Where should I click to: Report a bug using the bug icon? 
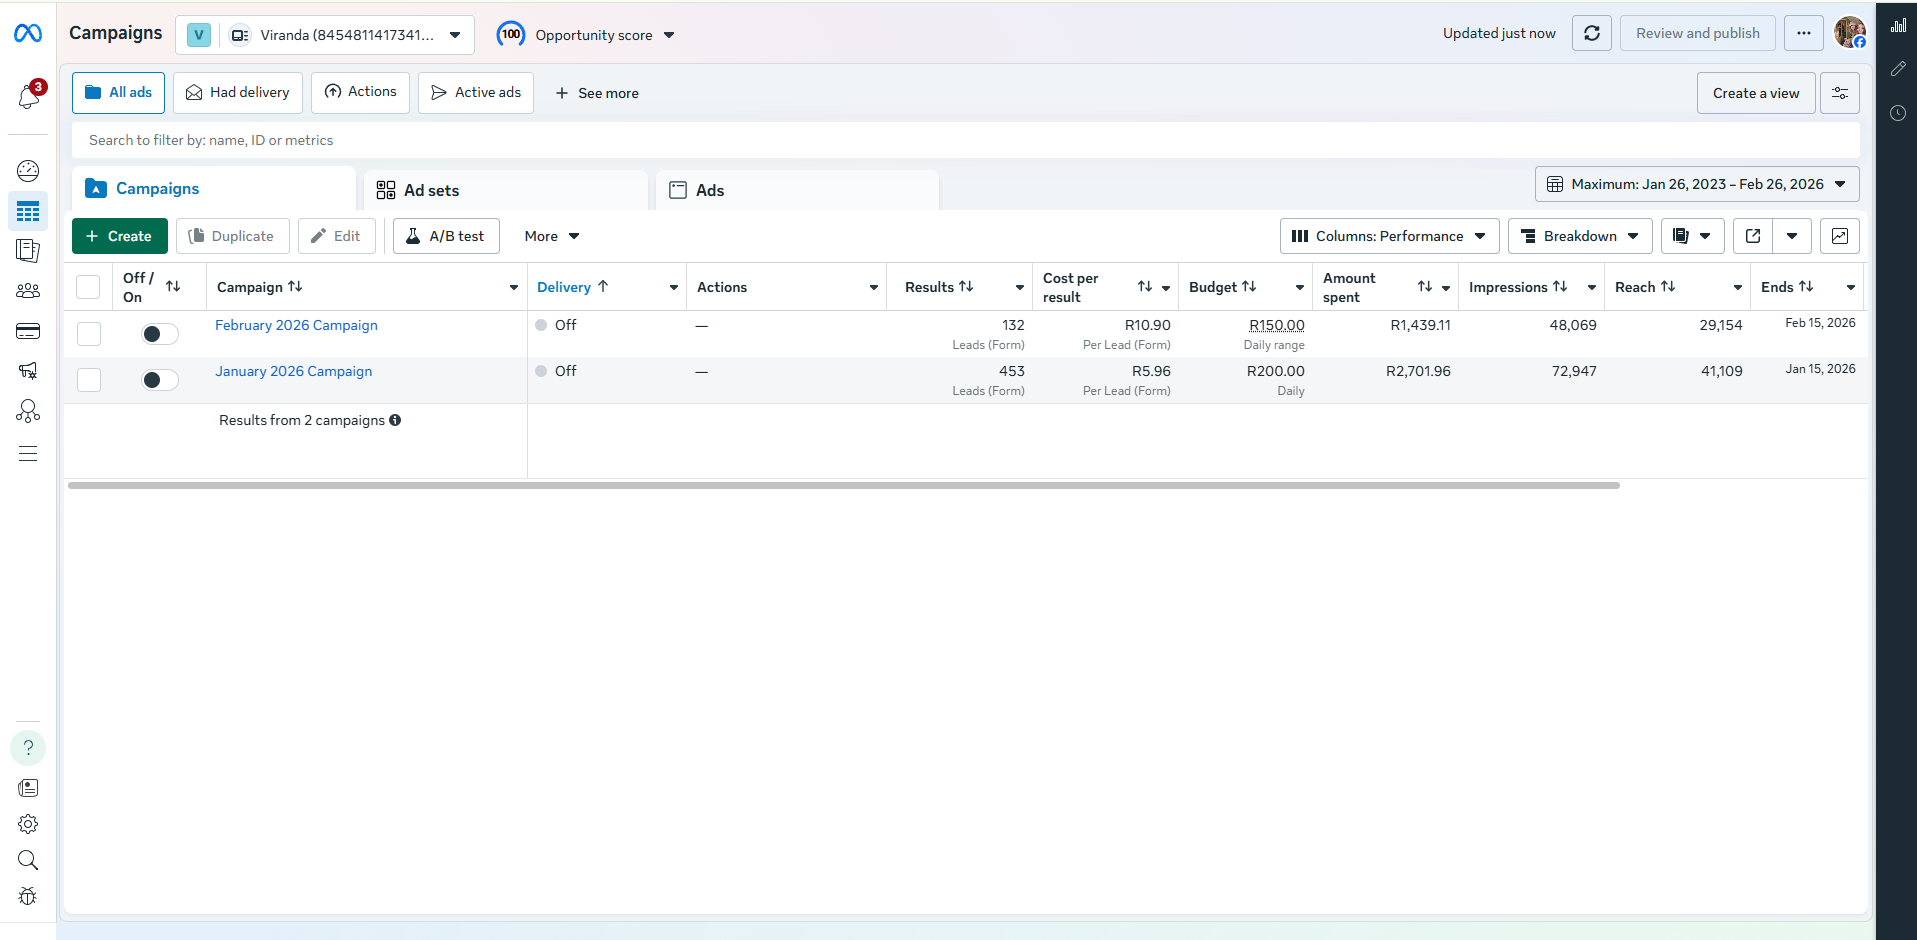[28, 896]
